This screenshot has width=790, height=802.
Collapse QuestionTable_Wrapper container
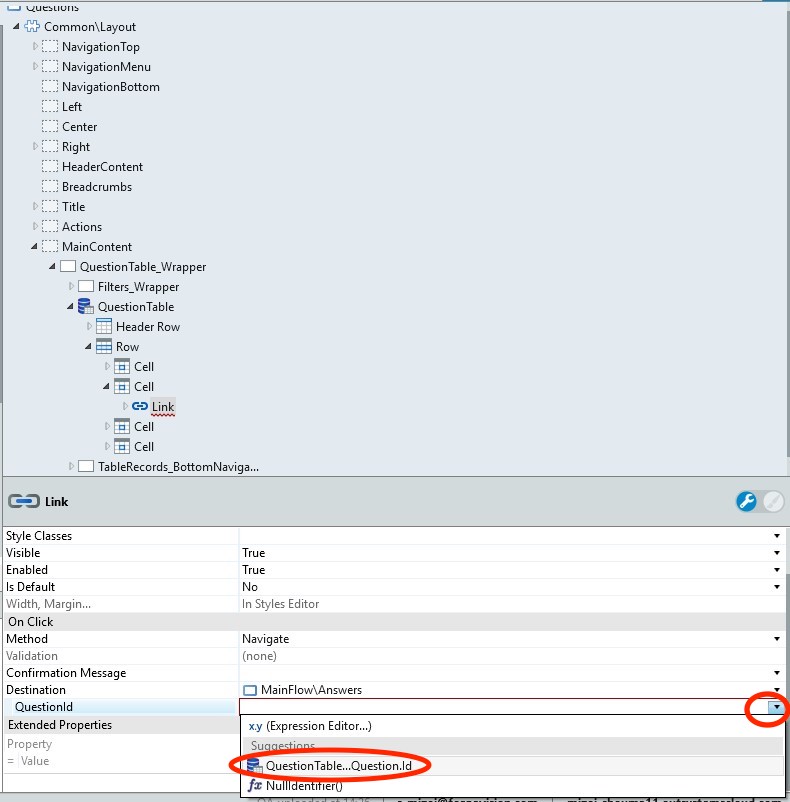click(x=52, y=266)
